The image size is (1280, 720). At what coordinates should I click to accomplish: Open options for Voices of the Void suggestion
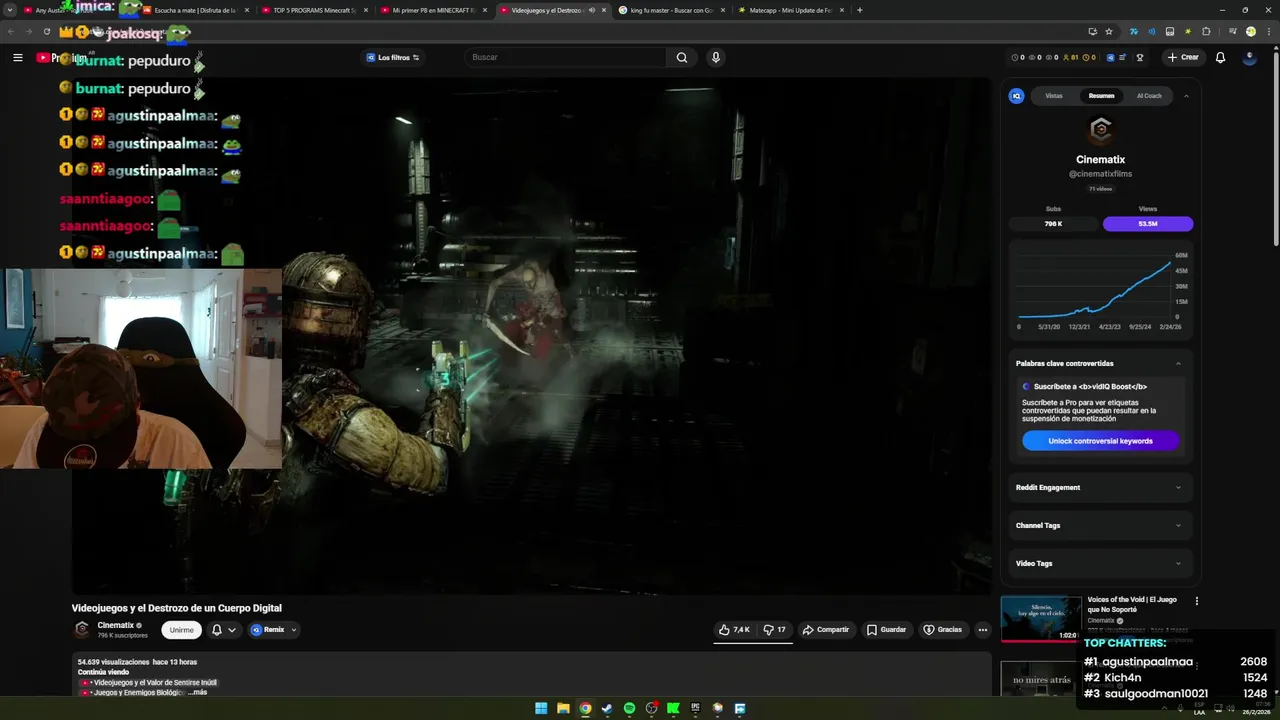(x=1196, y=601)
